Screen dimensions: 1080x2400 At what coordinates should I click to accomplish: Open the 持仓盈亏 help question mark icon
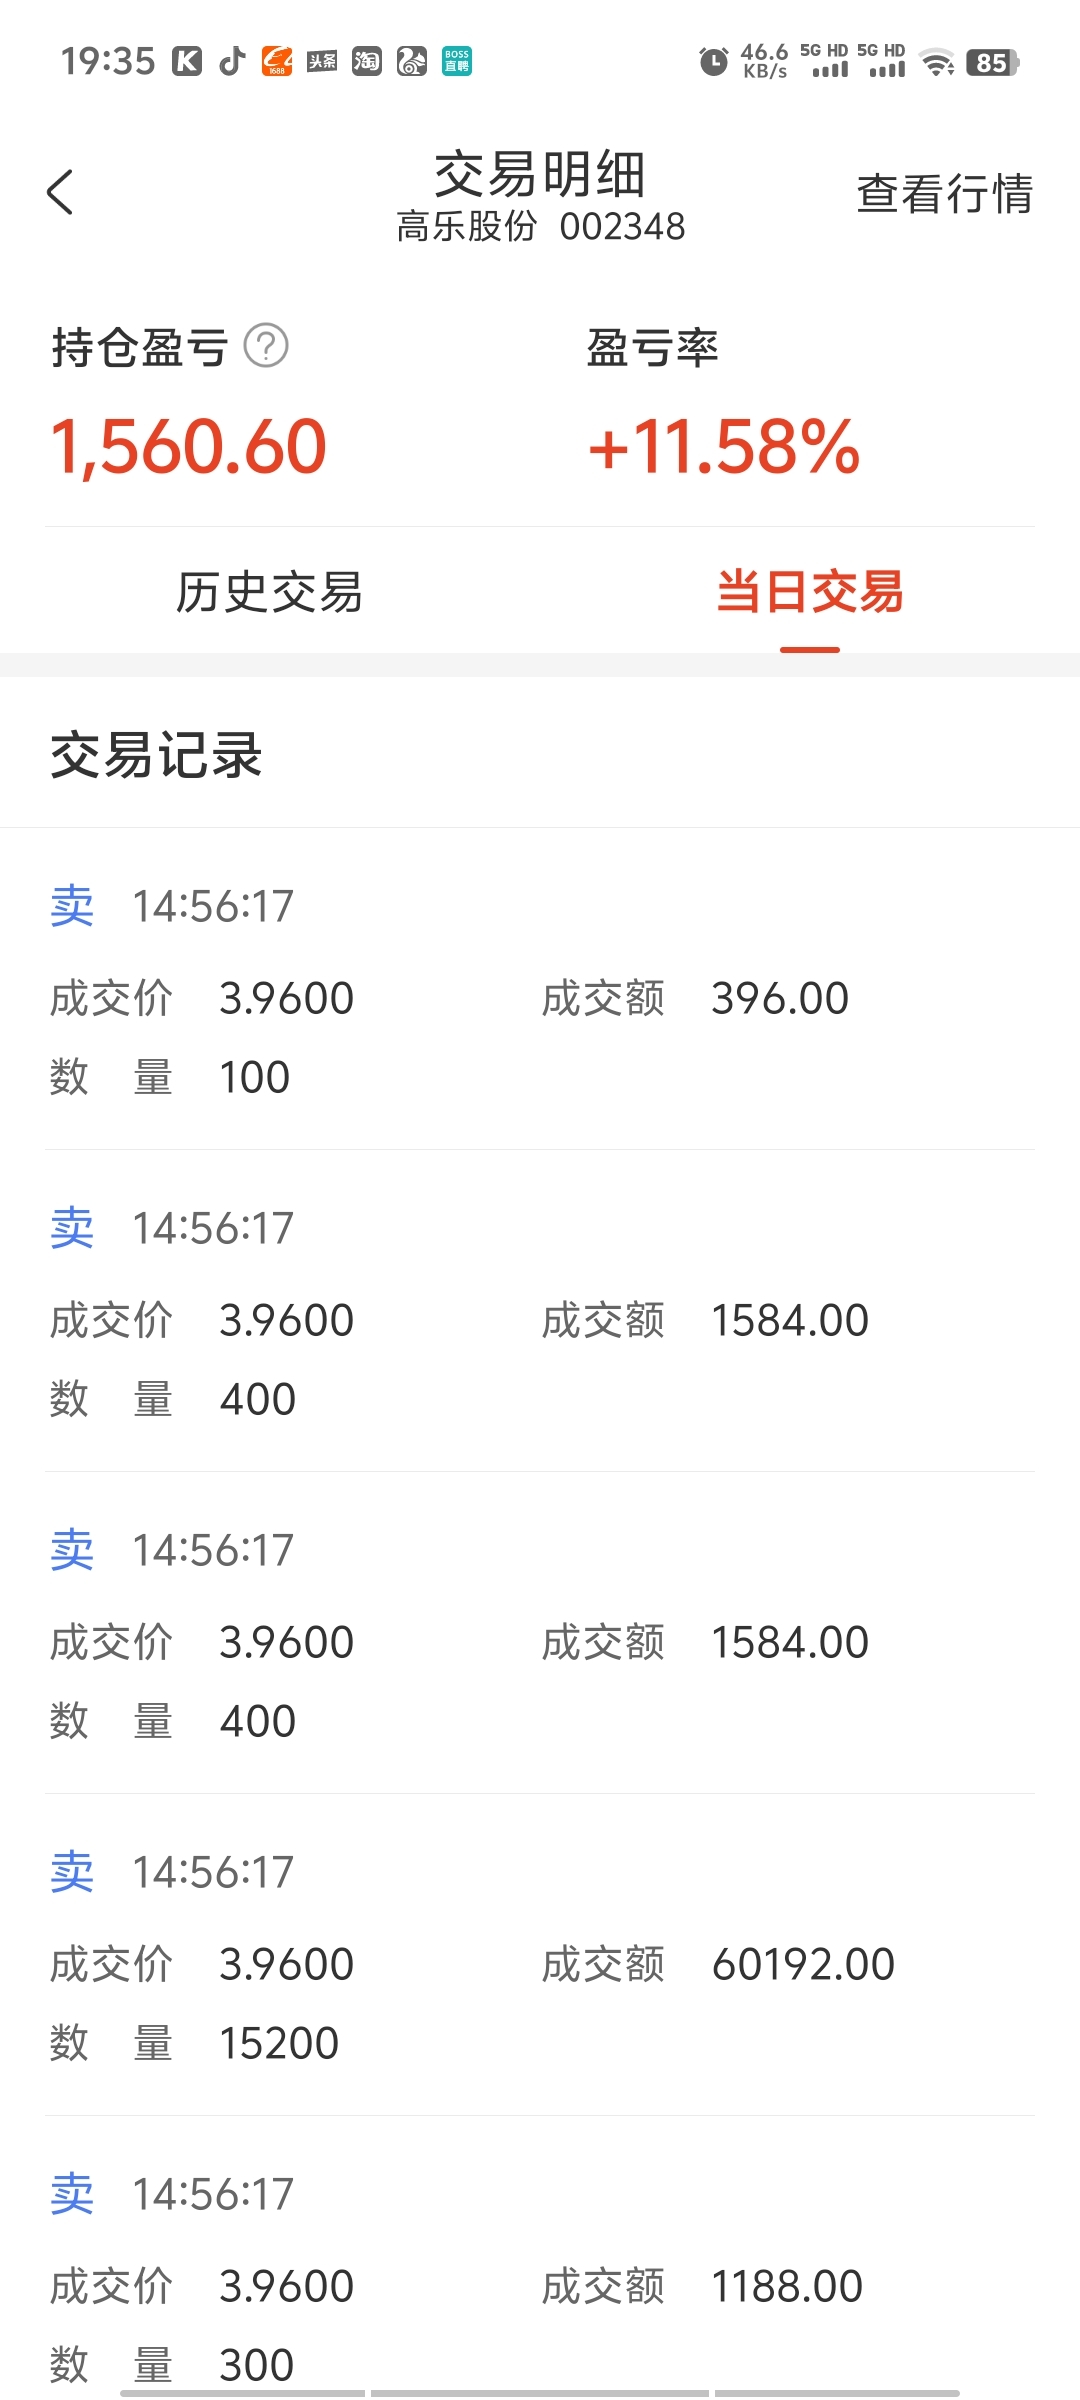pyautogui.click(x=266, y=346)
